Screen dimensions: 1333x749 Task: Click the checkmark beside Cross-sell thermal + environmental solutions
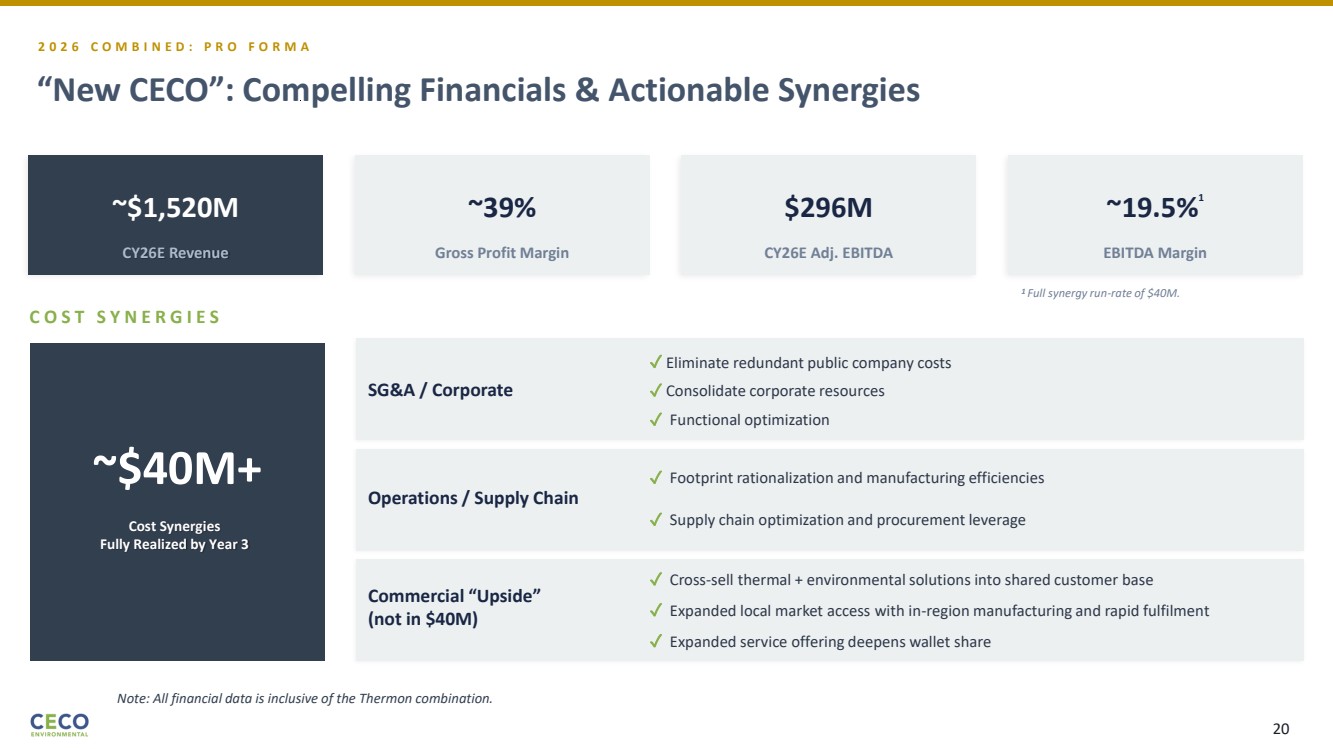pyautogui.click(x=655, y=579)
